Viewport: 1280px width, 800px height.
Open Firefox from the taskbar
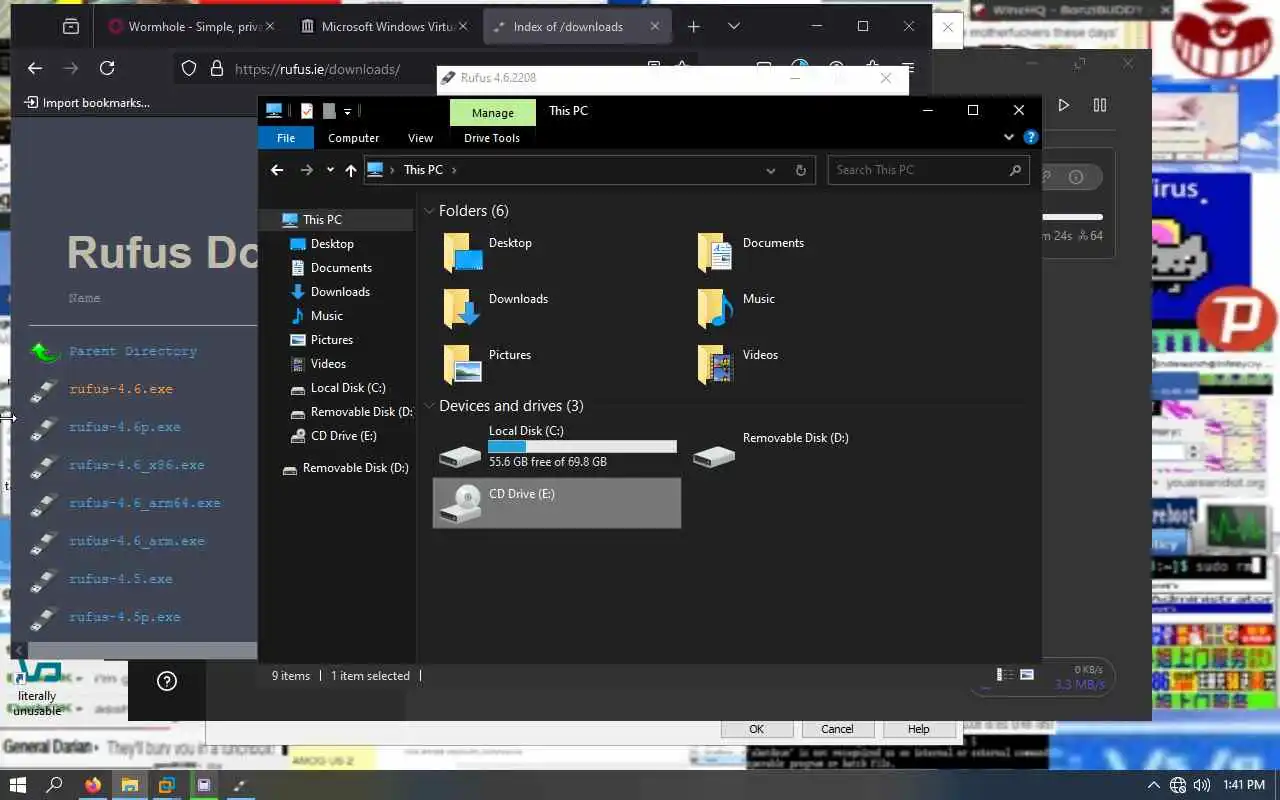(93, 785)
